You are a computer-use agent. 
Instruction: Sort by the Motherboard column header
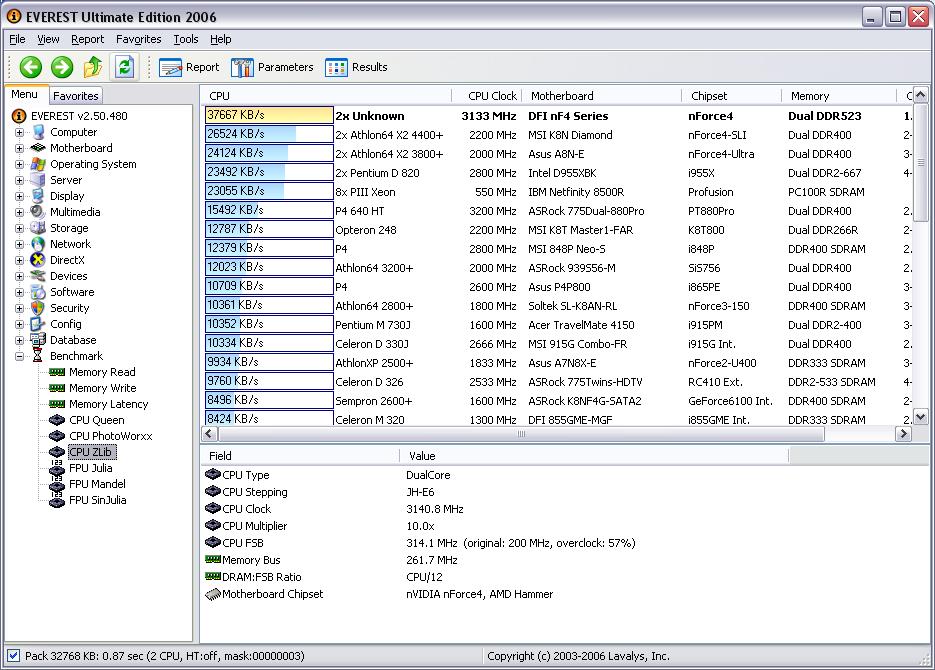click(x=602, y=96)
